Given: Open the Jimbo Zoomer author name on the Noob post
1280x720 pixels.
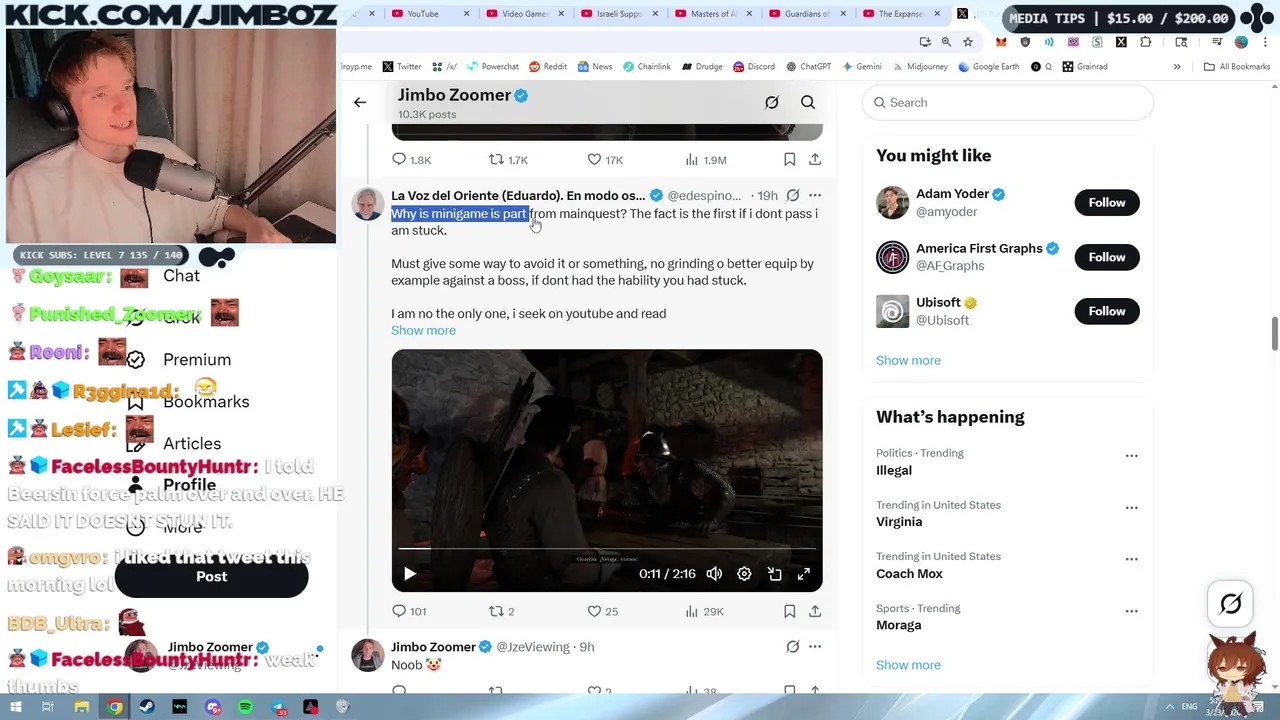Looking at the screenshot, I should coord(433,647).
